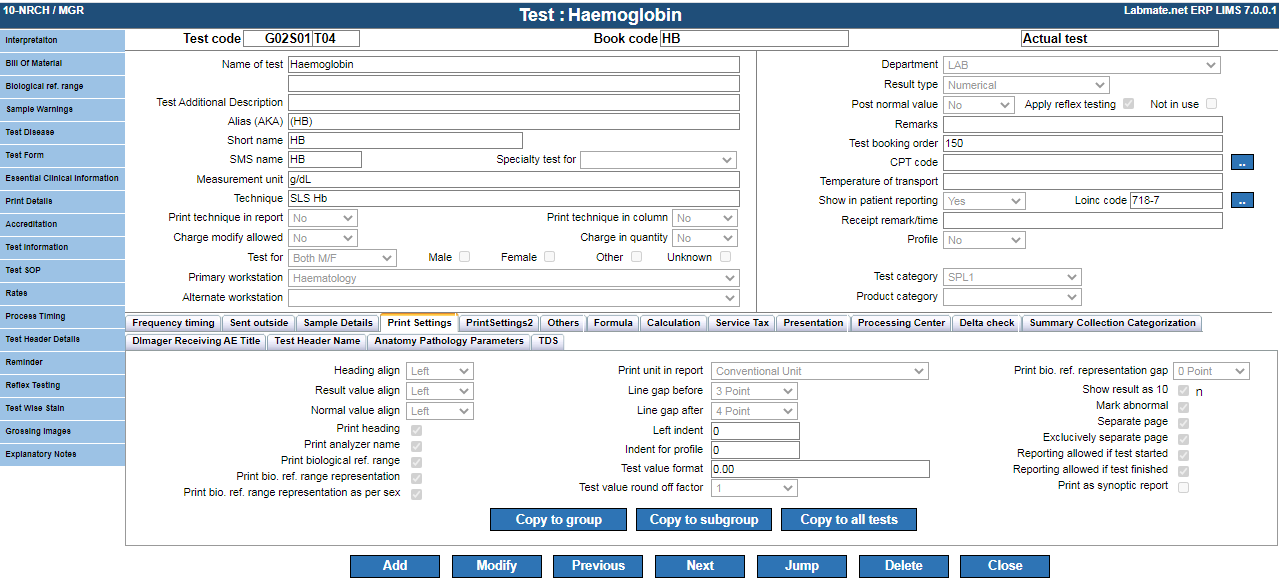Click the Copy to all tests button
This screenshot has height=581, width=1279.
click(x=849, y=519)
